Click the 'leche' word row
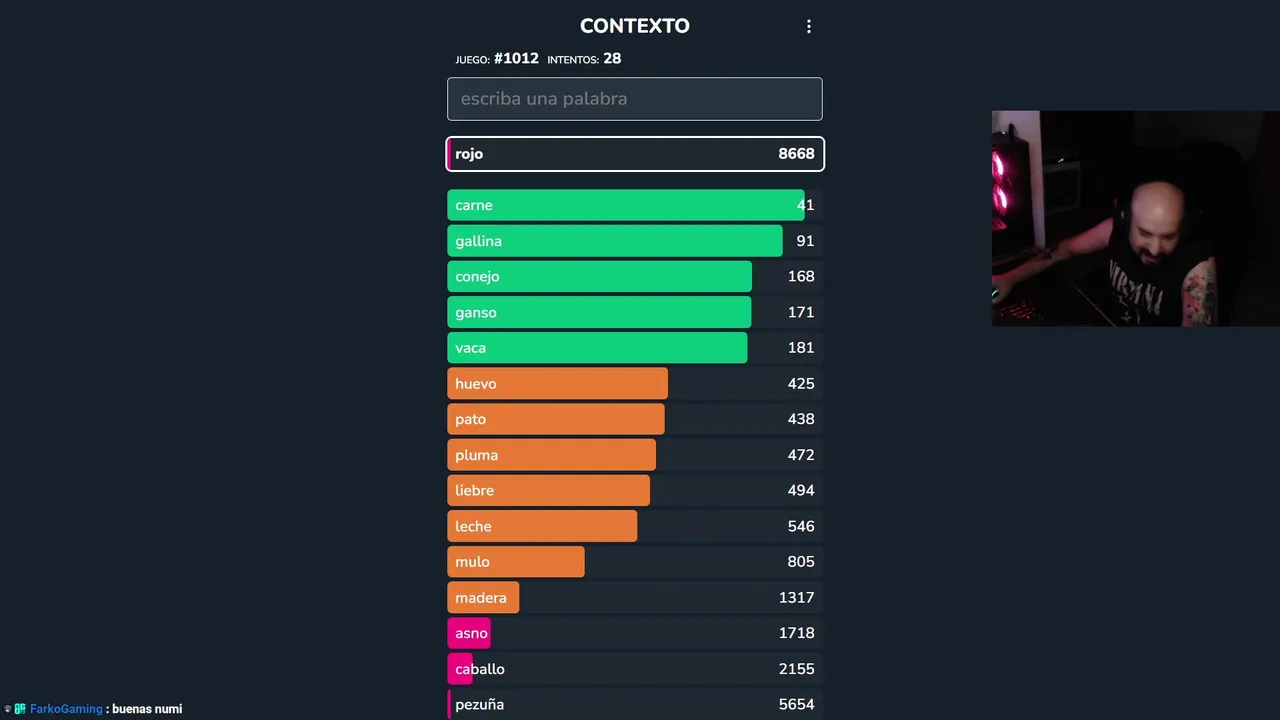The height and width of the screenshot is (720, 1280). [x=634, y=526]
